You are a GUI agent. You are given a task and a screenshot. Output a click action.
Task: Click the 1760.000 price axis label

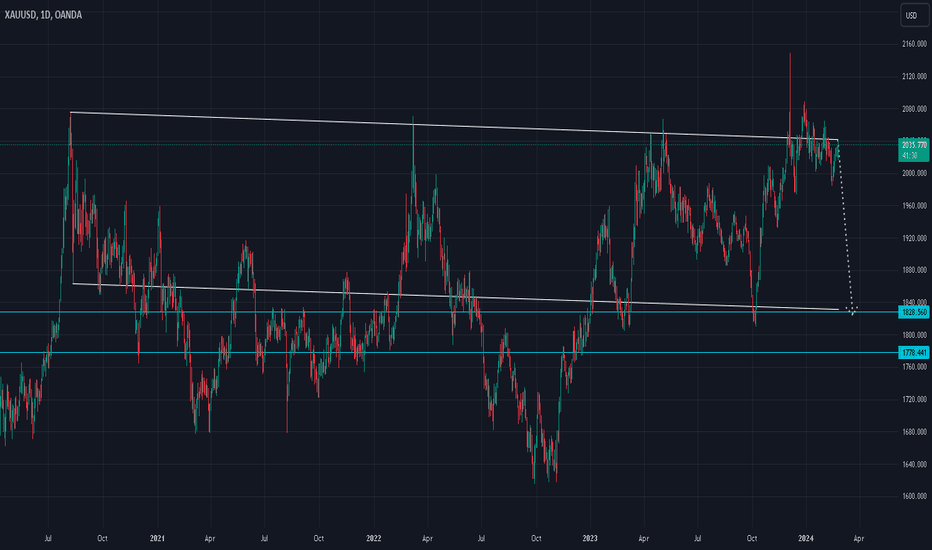click(914, 367)
